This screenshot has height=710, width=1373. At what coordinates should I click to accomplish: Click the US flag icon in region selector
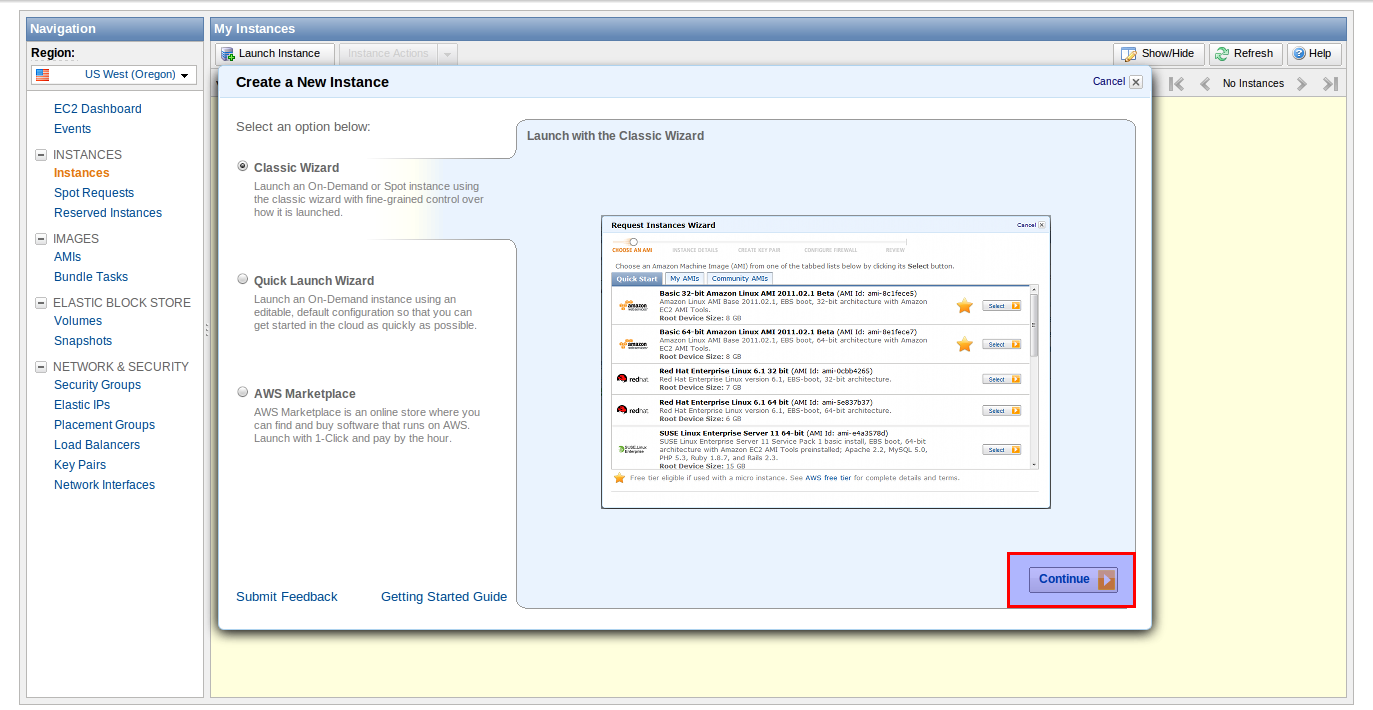coord(41,75)
